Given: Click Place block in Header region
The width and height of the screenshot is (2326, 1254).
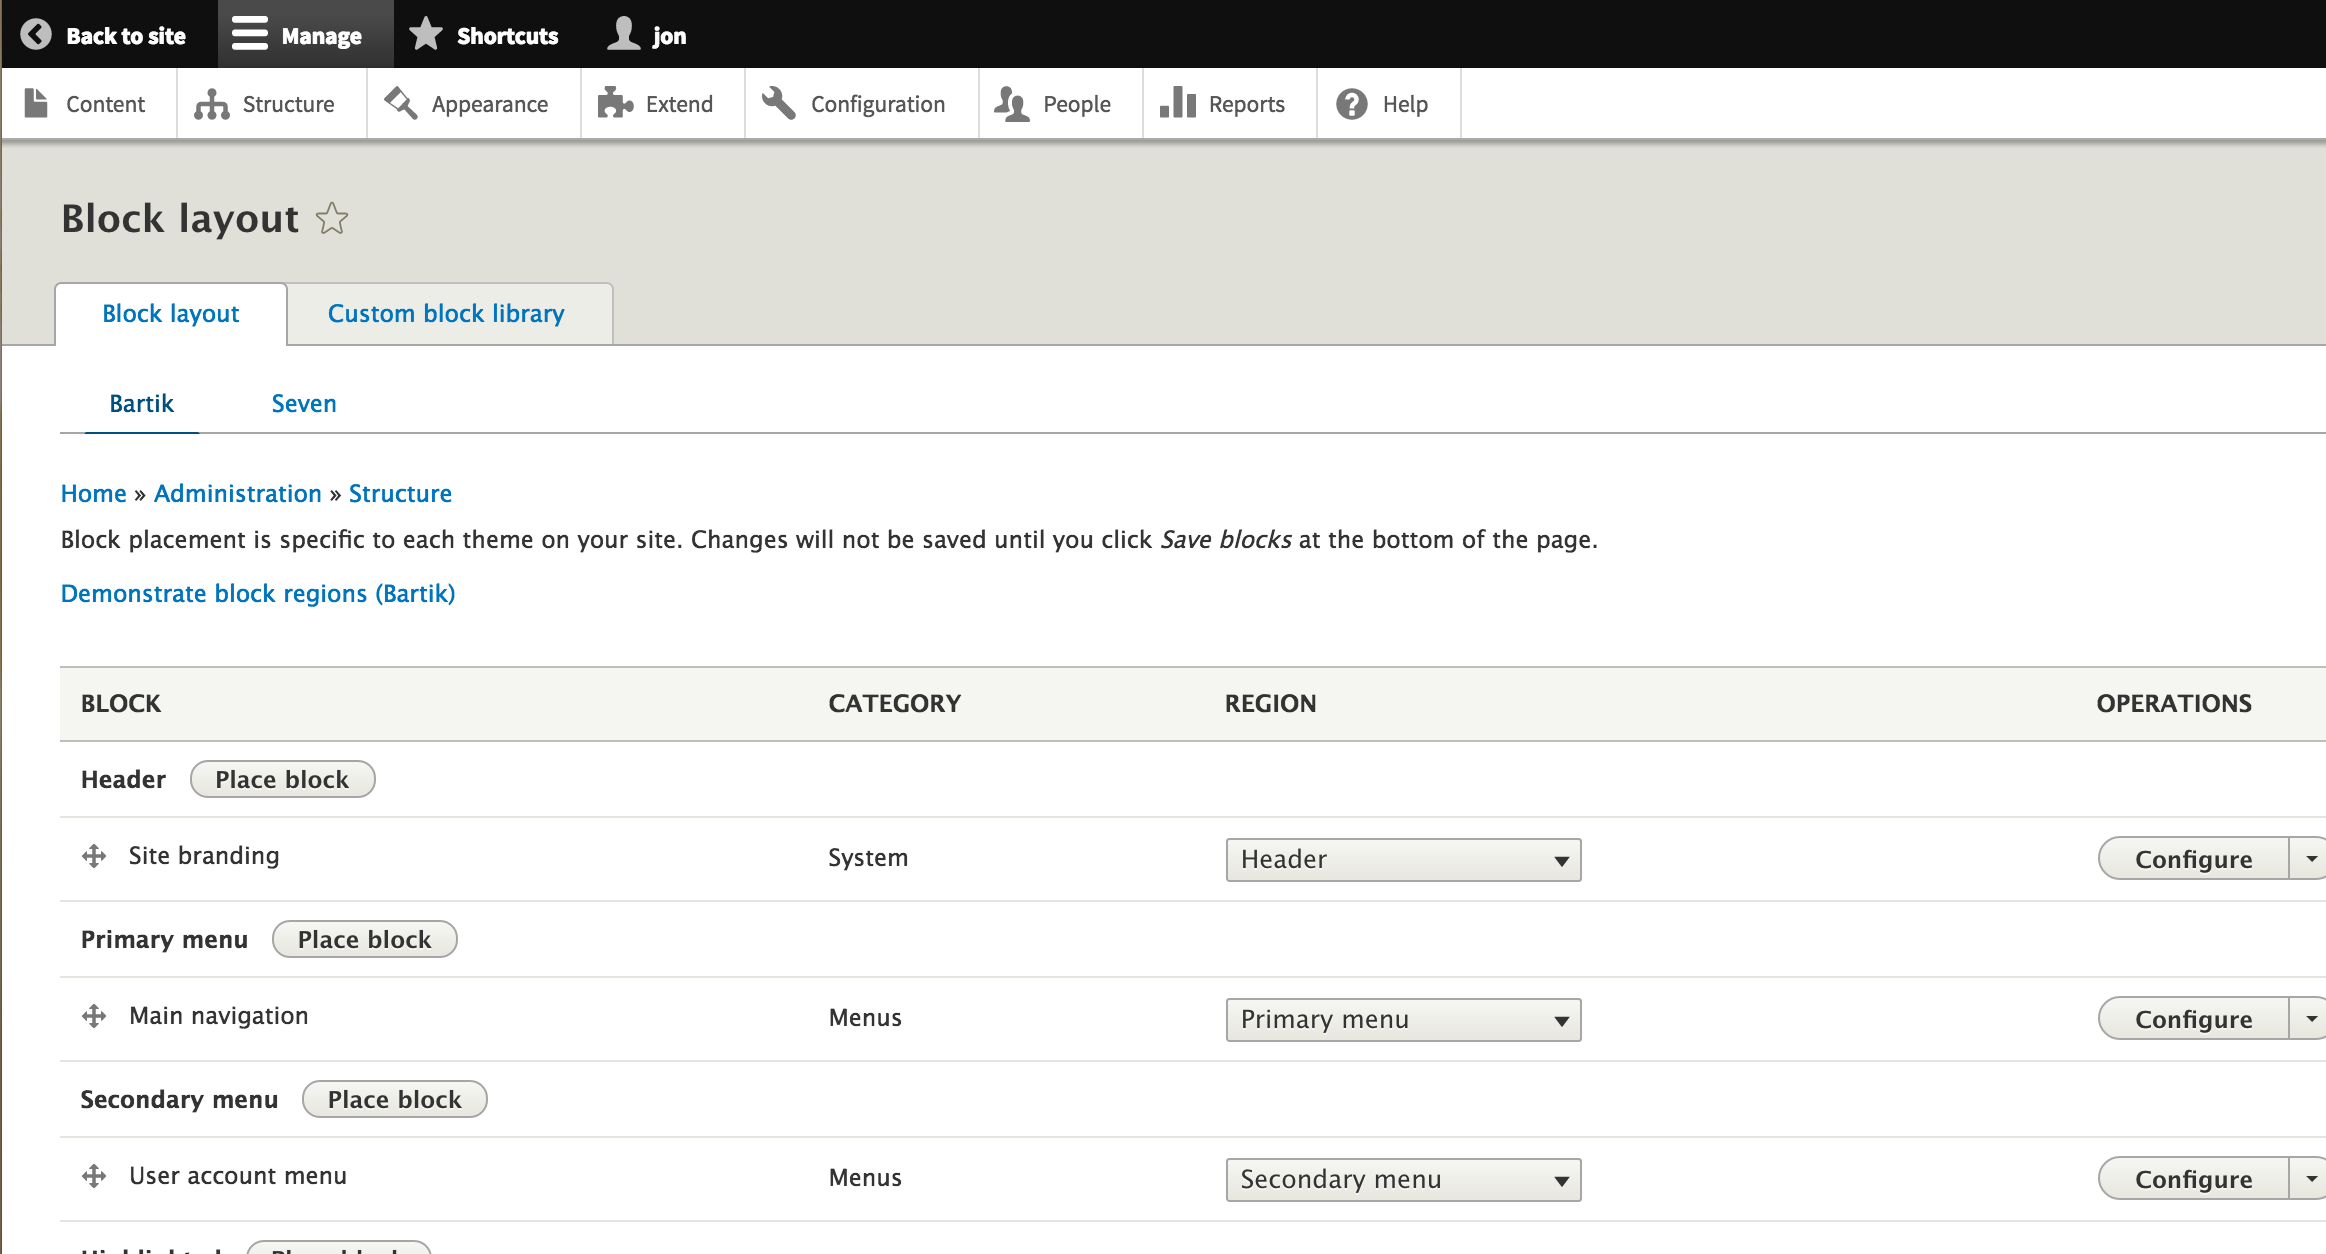Looking at the screenshot, I should coord(282,780).
